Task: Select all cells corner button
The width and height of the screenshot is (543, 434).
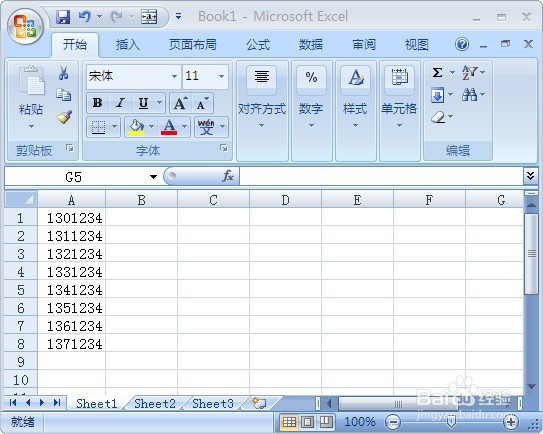Action: (x=20, y=200)
